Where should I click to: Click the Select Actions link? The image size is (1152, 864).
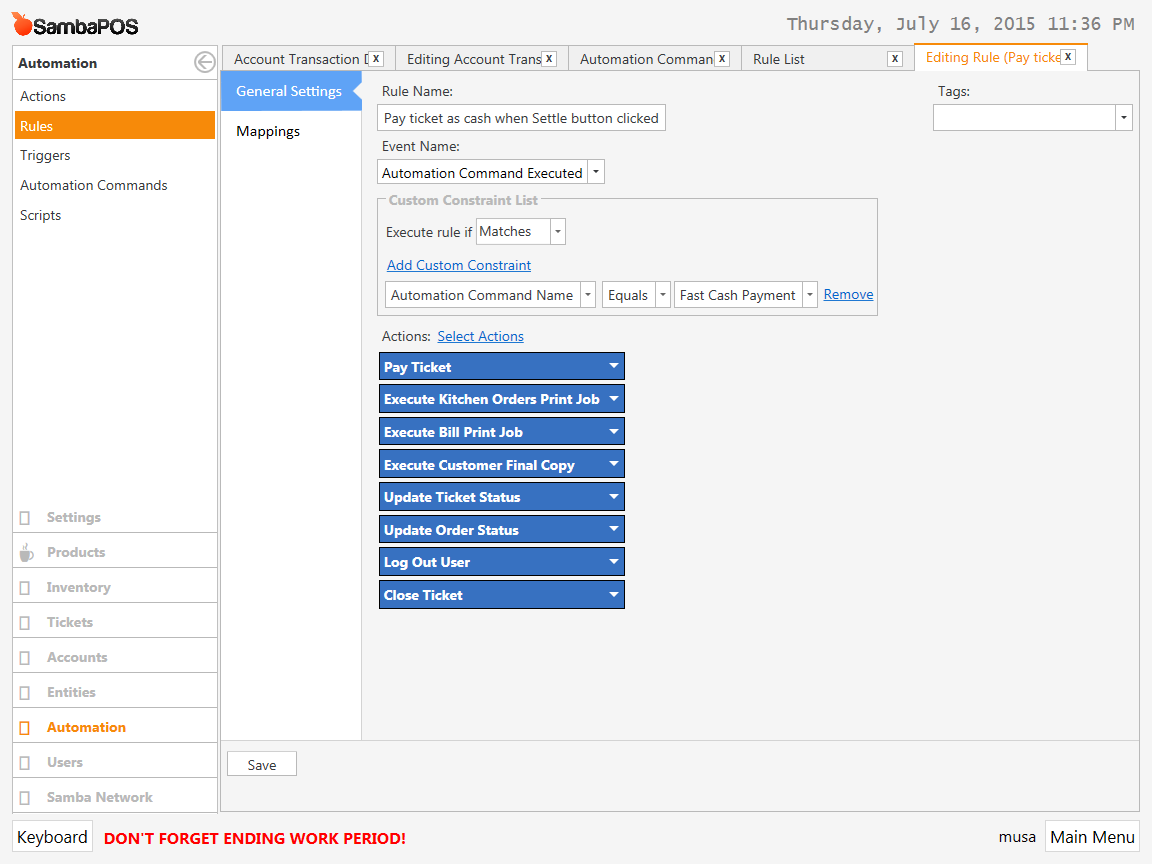480,336
